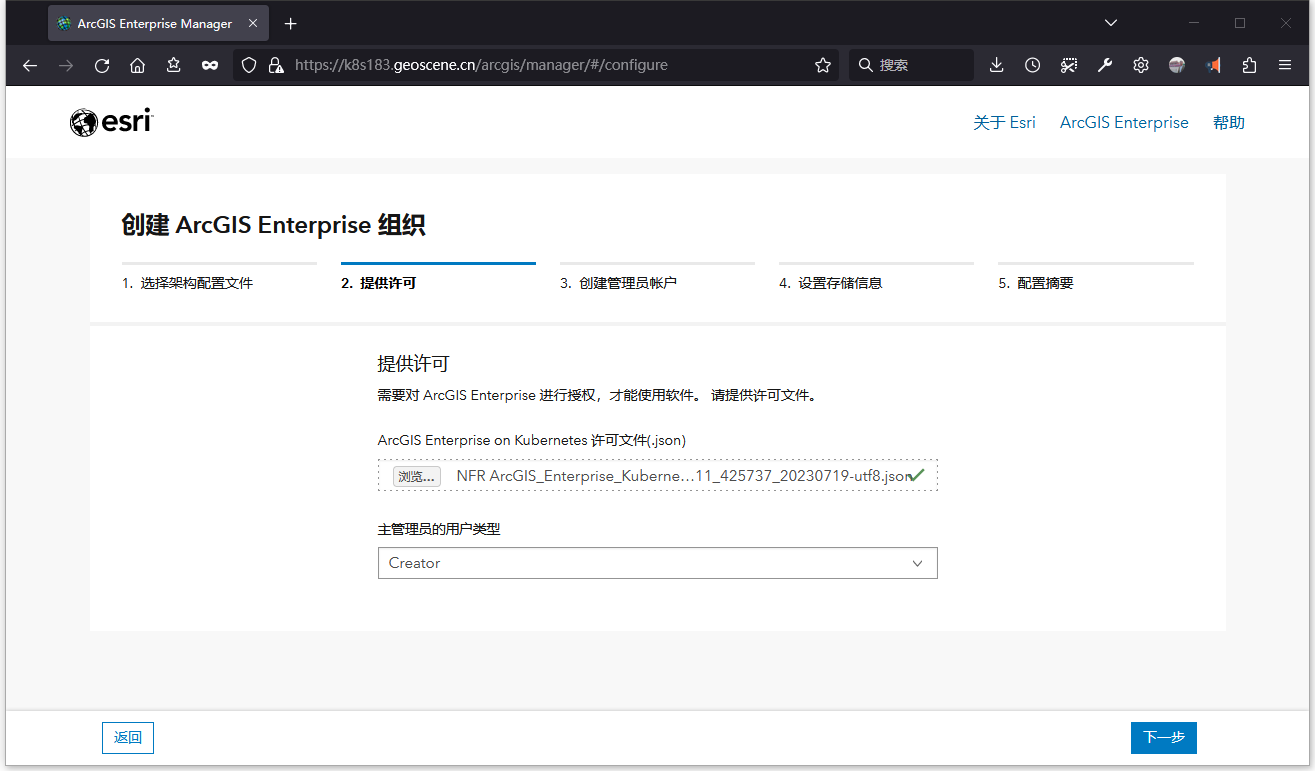Click the 浏览... browse file button
1315x771 pixels.
point(416,476)
